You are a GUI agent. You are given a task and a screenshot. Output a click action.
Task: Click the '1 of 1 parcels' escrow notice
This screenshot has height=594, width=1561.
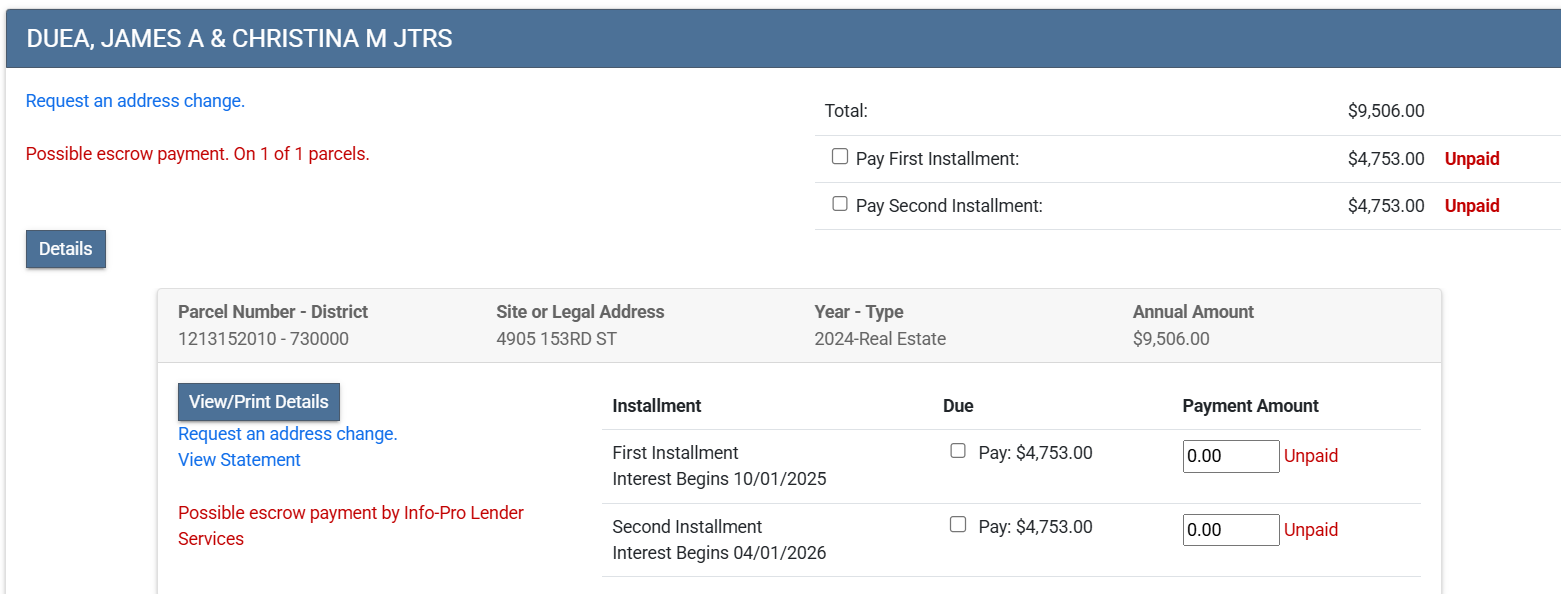[197, 155]
